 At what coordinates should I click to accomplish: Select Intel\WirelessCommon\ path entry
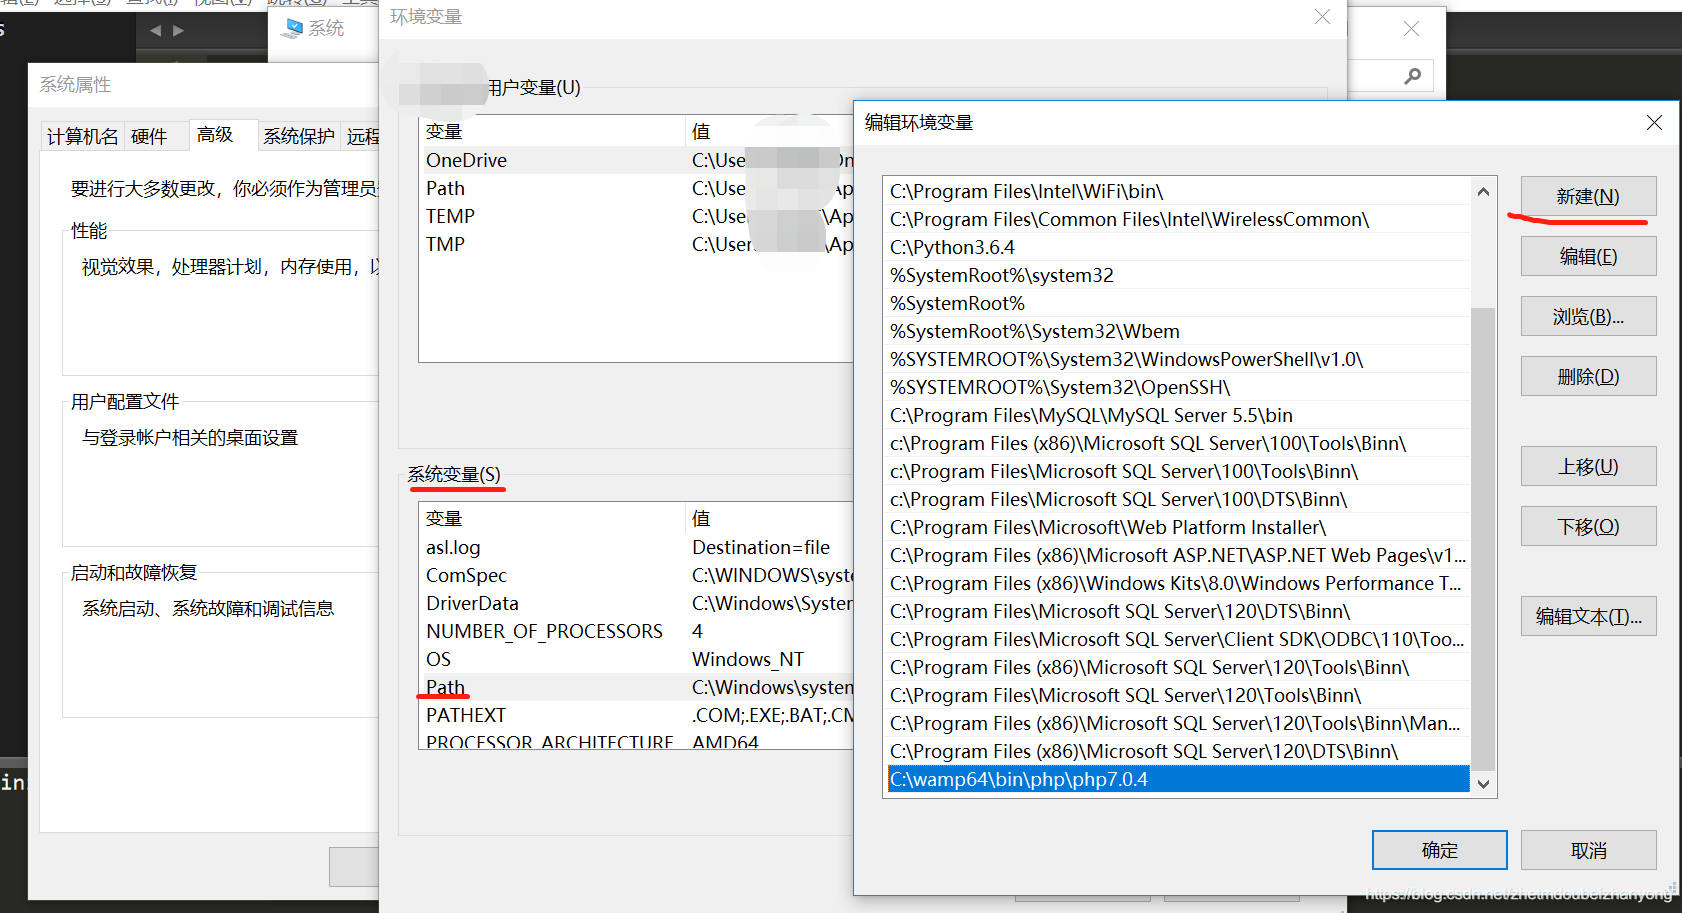click(x=1178, y=219)
